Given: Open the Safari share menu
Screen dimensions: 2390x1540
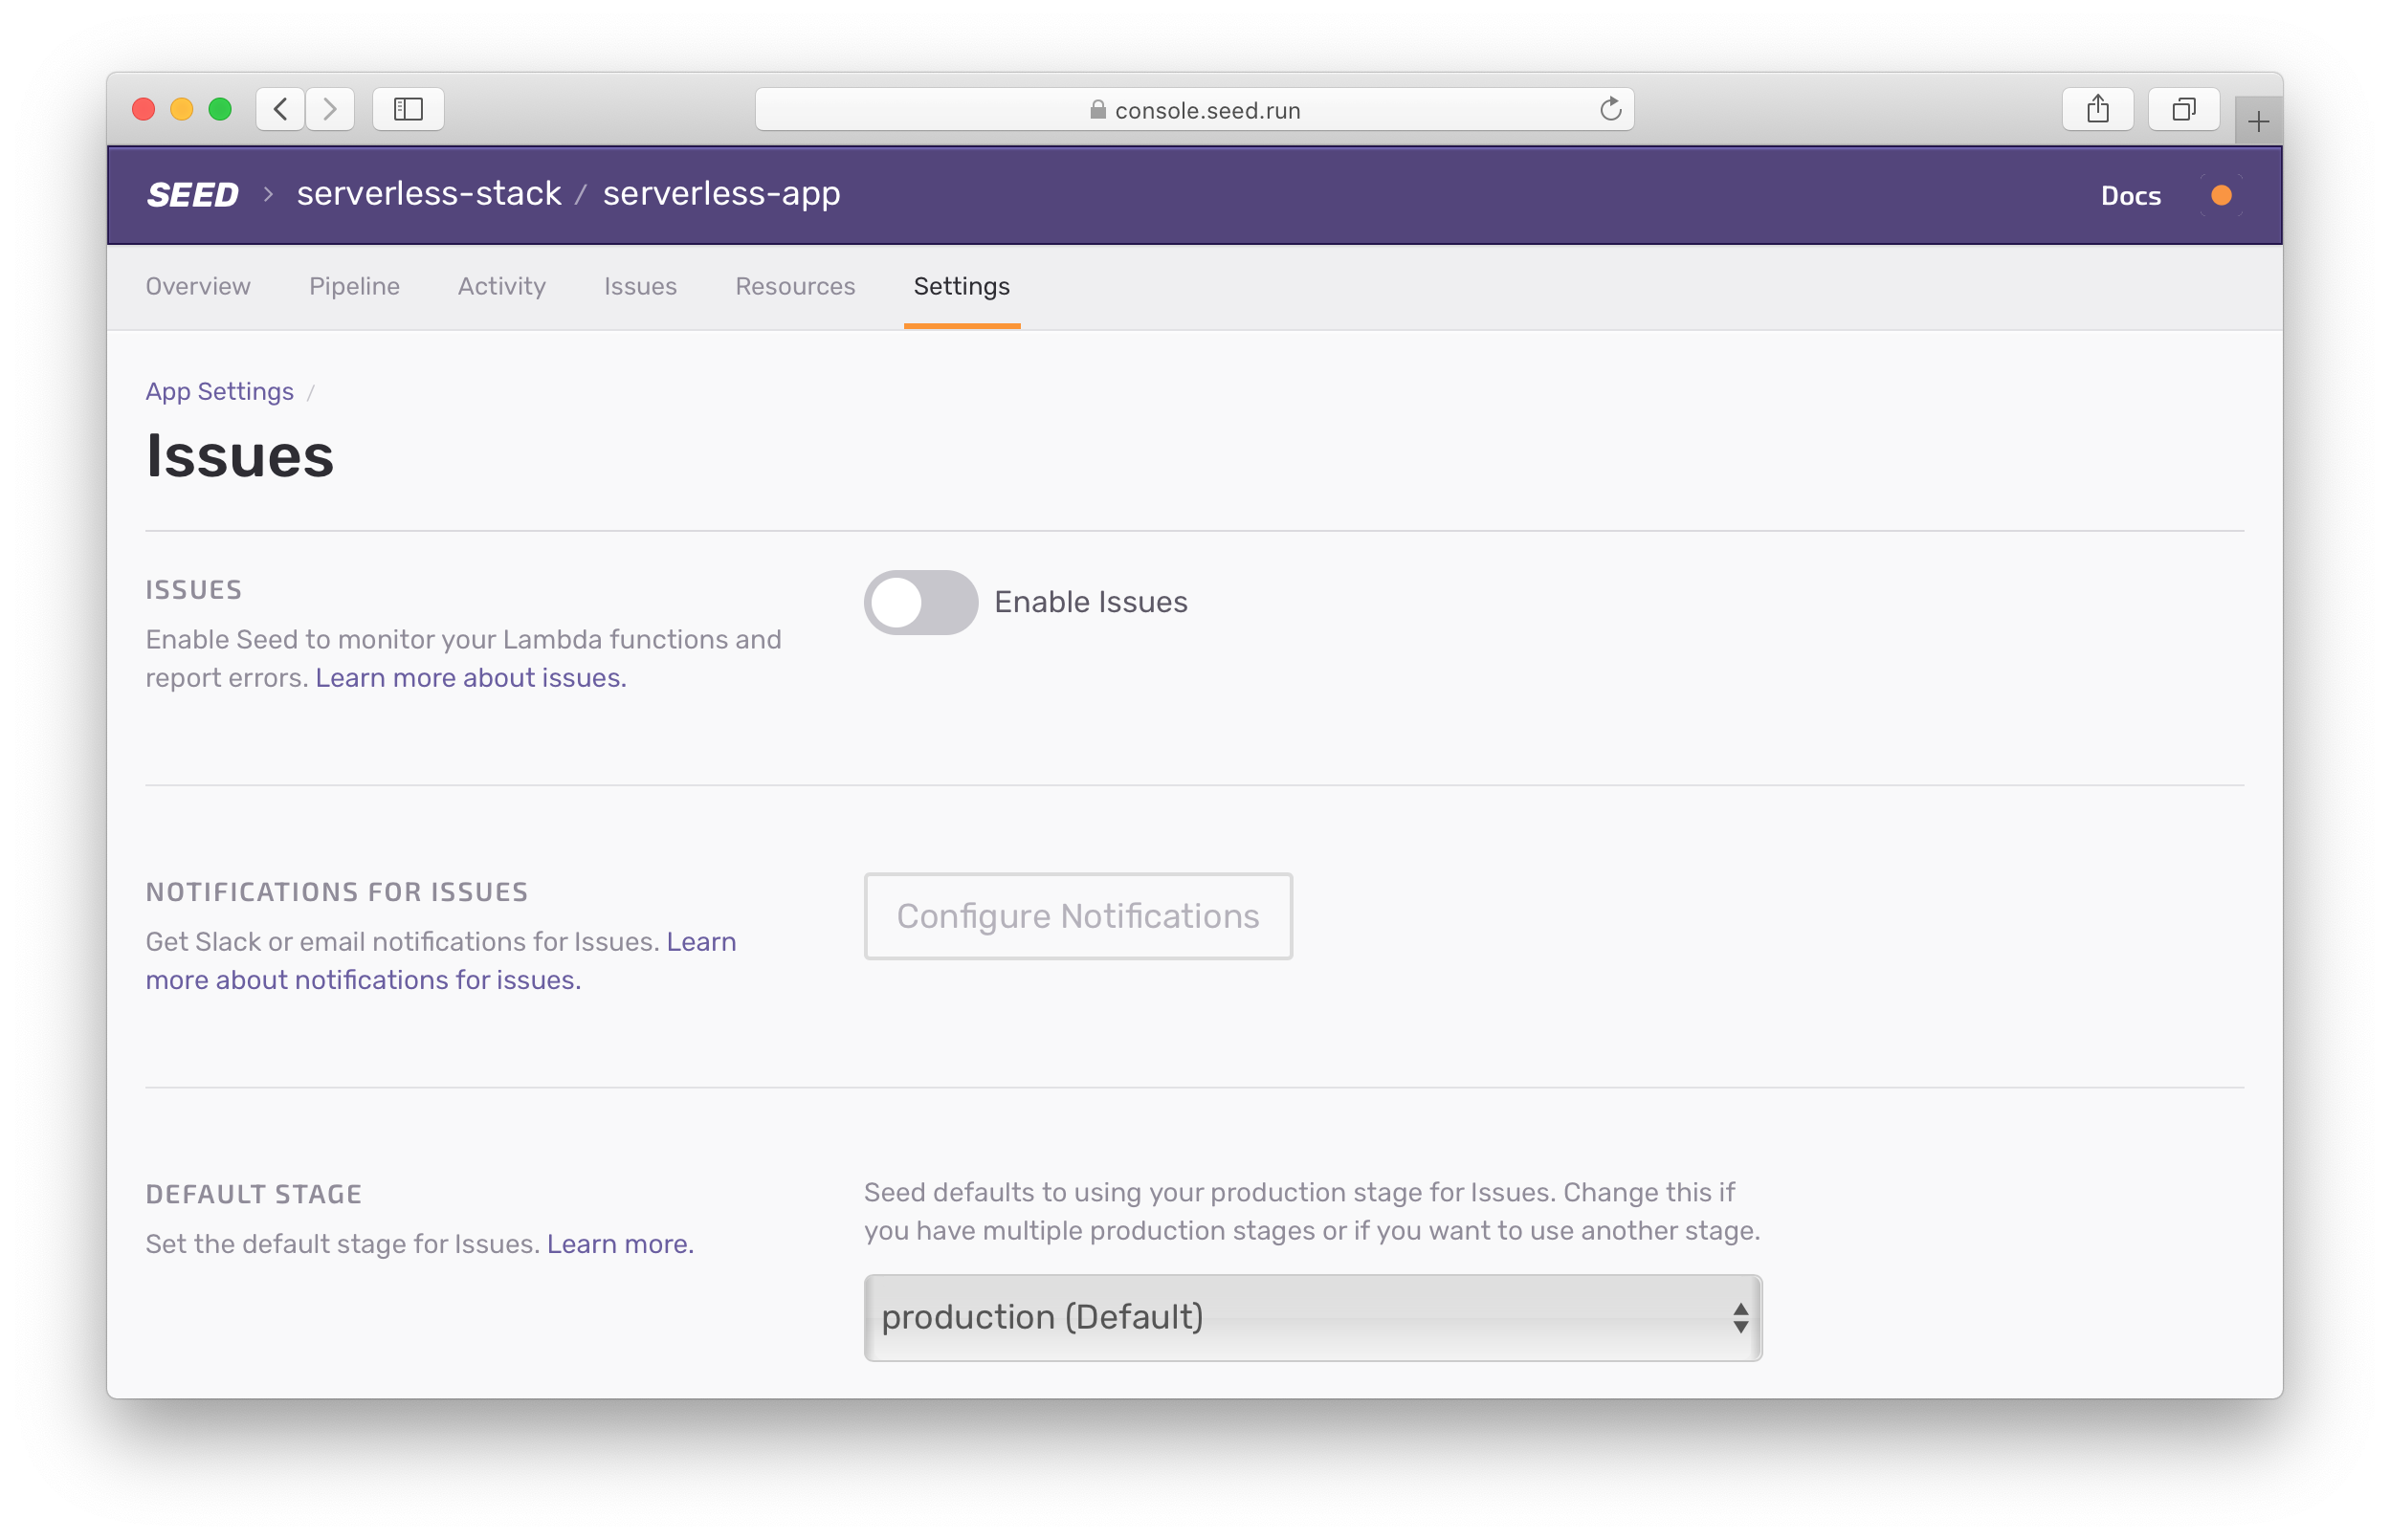Looking at the screenshot, I should click(2098, 109).
